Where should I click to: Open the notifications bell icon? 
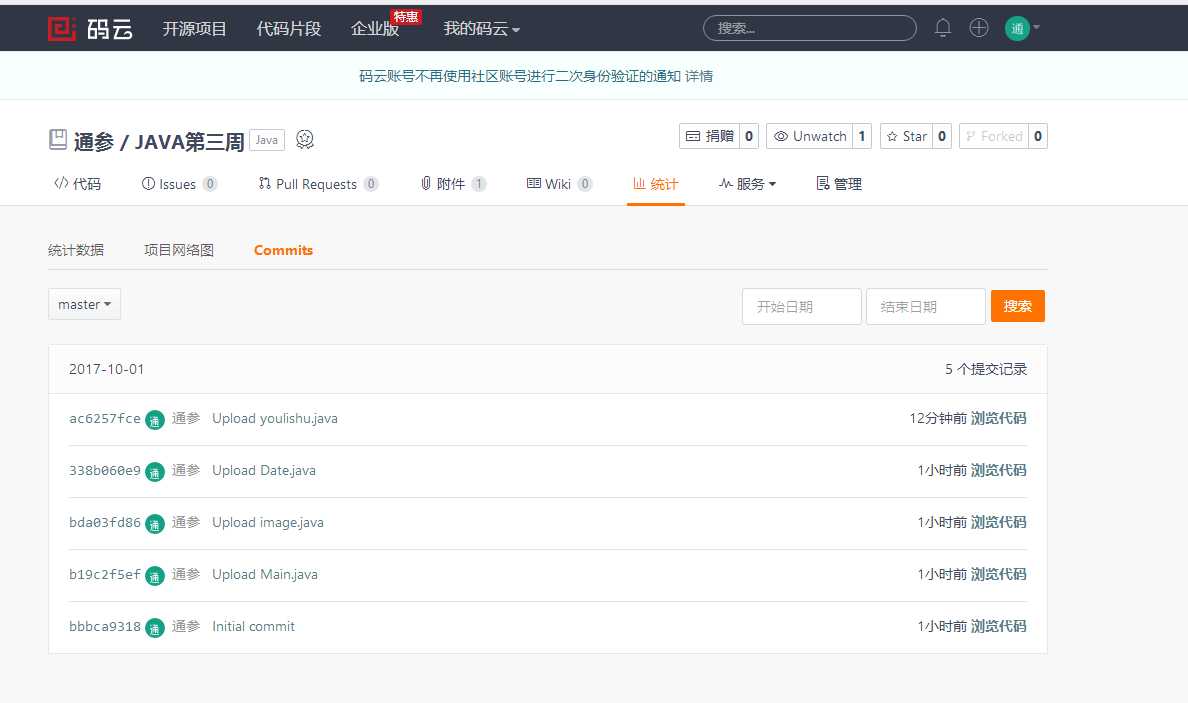coord(942,28)
